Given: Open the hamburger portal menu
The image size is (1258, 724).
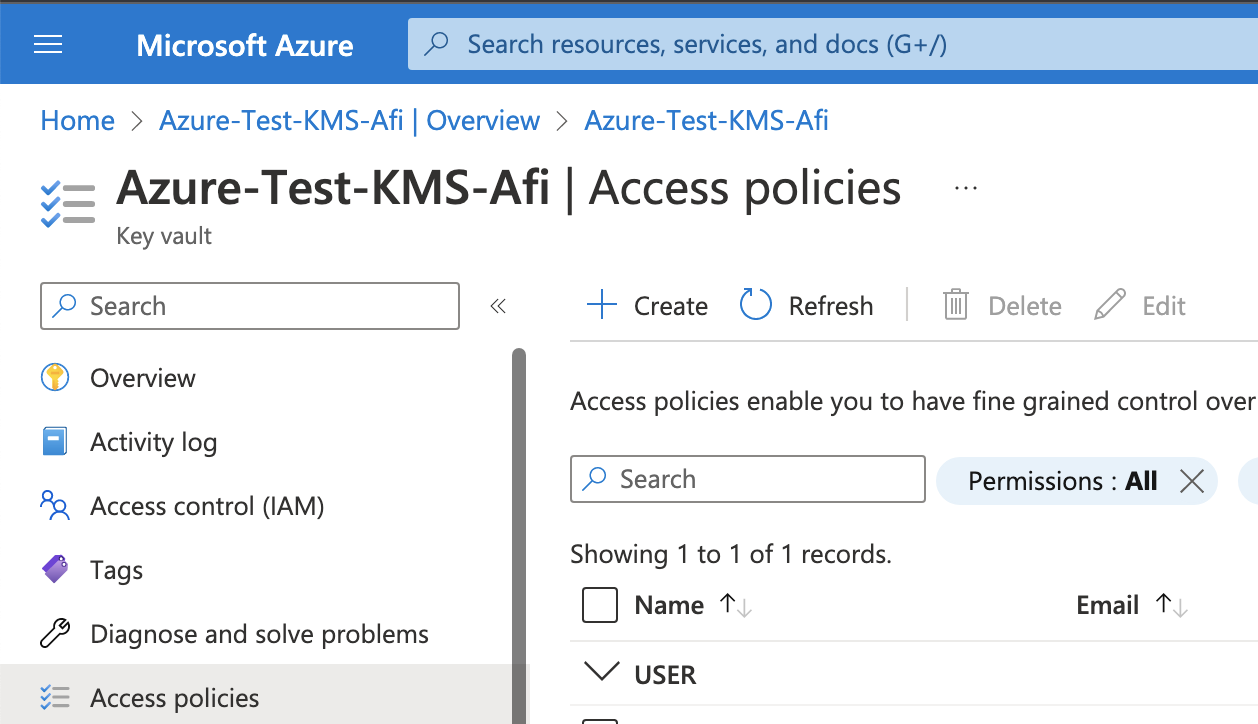Looking at the screenshot, I should pos(48,45).
